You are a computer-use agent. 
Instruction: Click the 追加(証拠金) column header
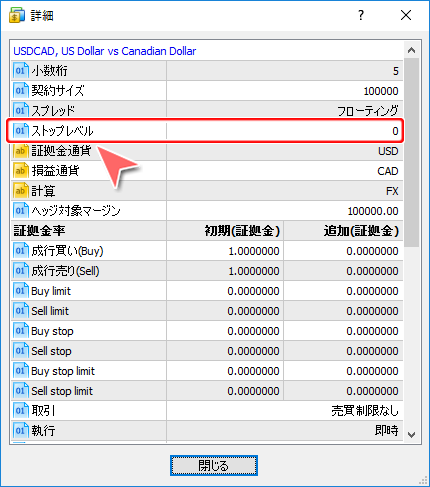coord(361,231)
